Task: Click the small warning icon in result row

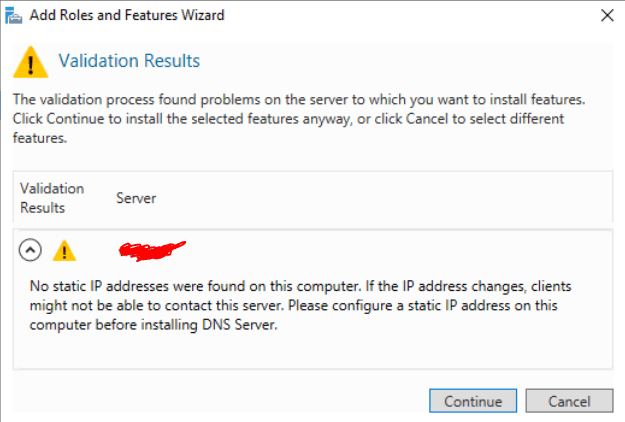Action: point(64,251)
